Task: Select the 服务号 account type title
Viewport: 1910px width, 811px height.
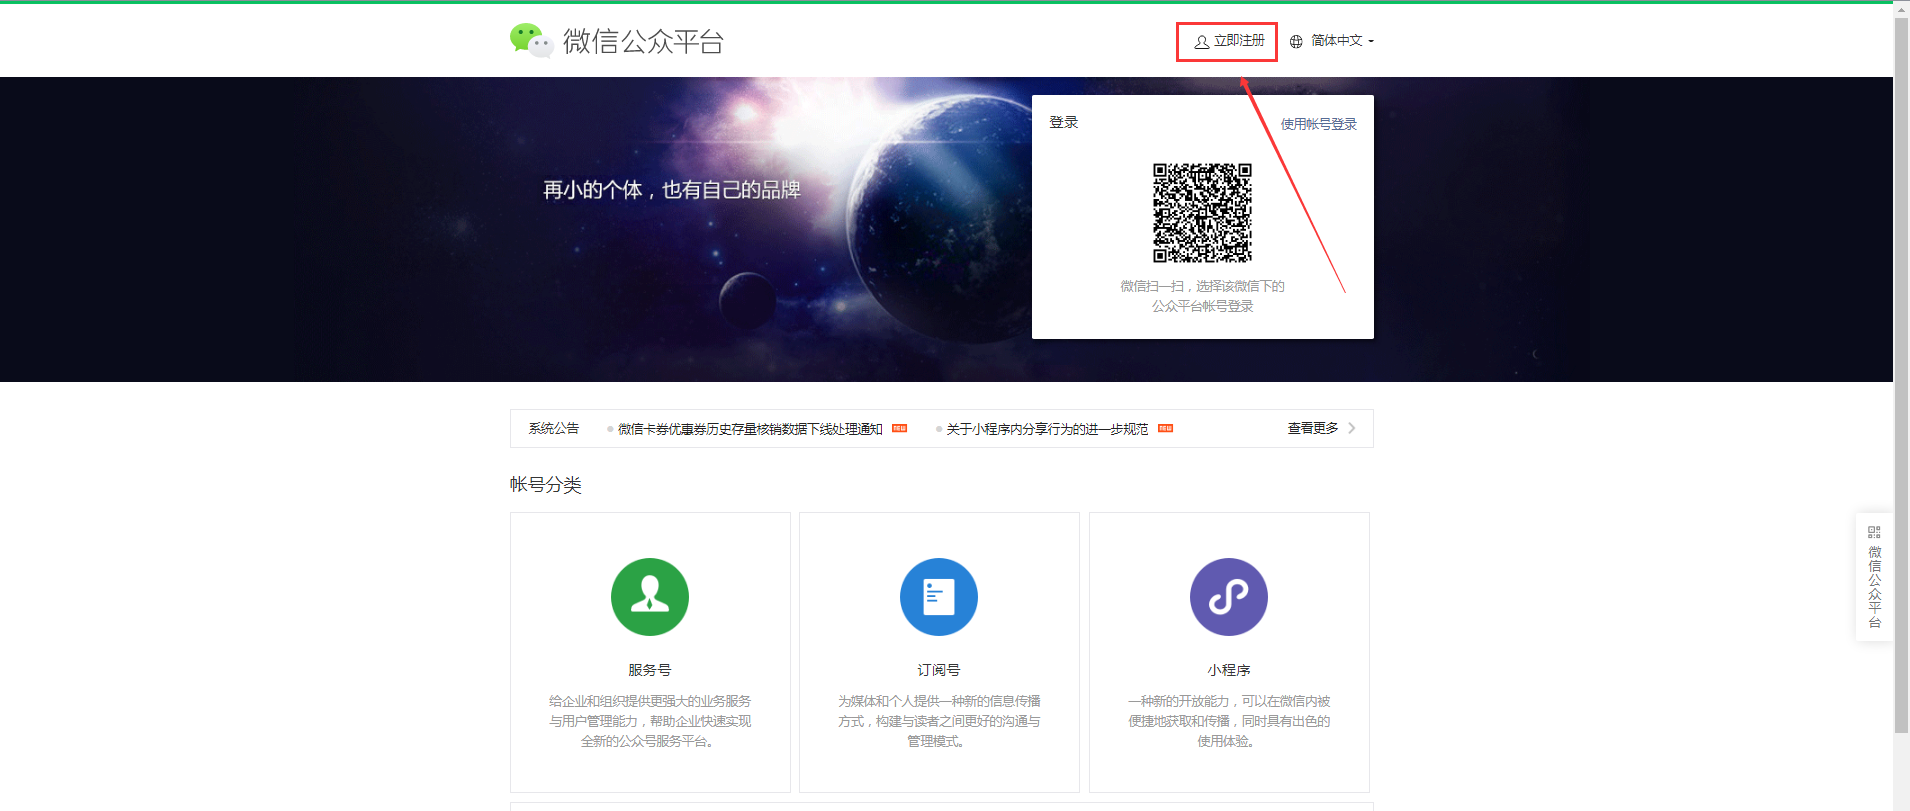Action: coord(649,670)
